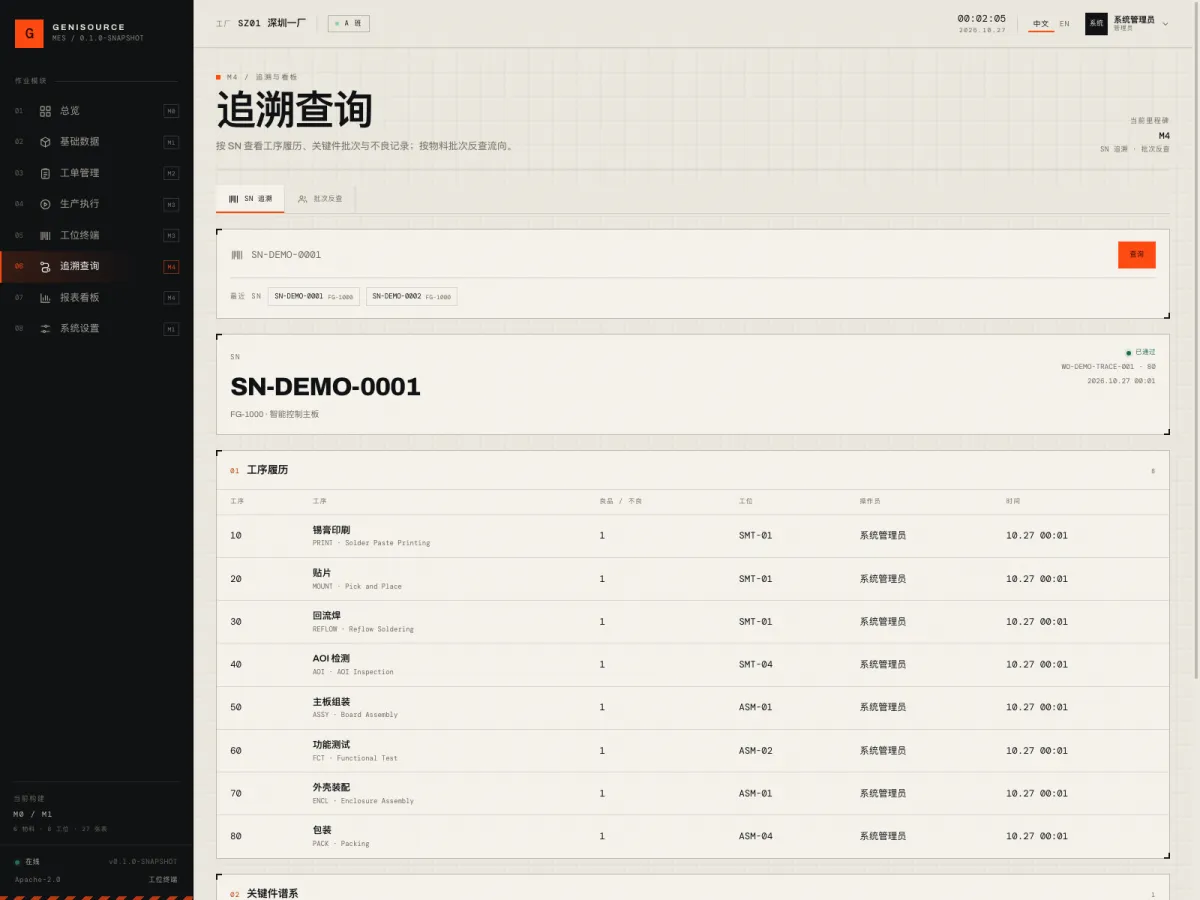Switch to the 批次反查 tab
Screen dimensions: 1200x900
pyautogui.click(x=320, y=199)
